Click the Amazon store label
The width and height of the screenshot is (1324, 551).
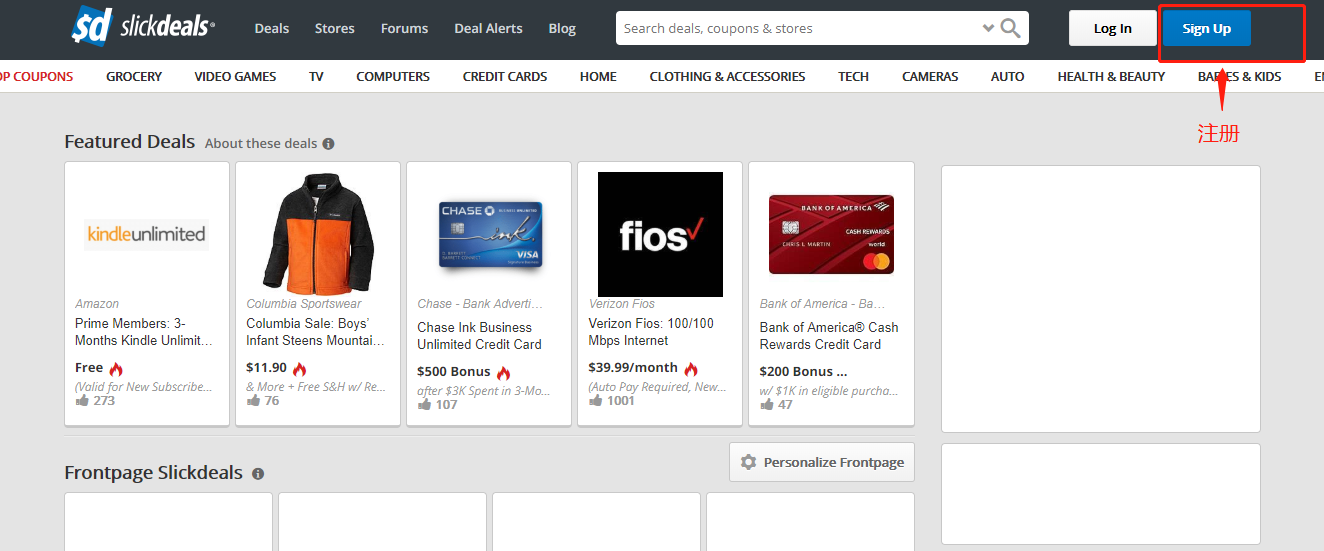97,304
